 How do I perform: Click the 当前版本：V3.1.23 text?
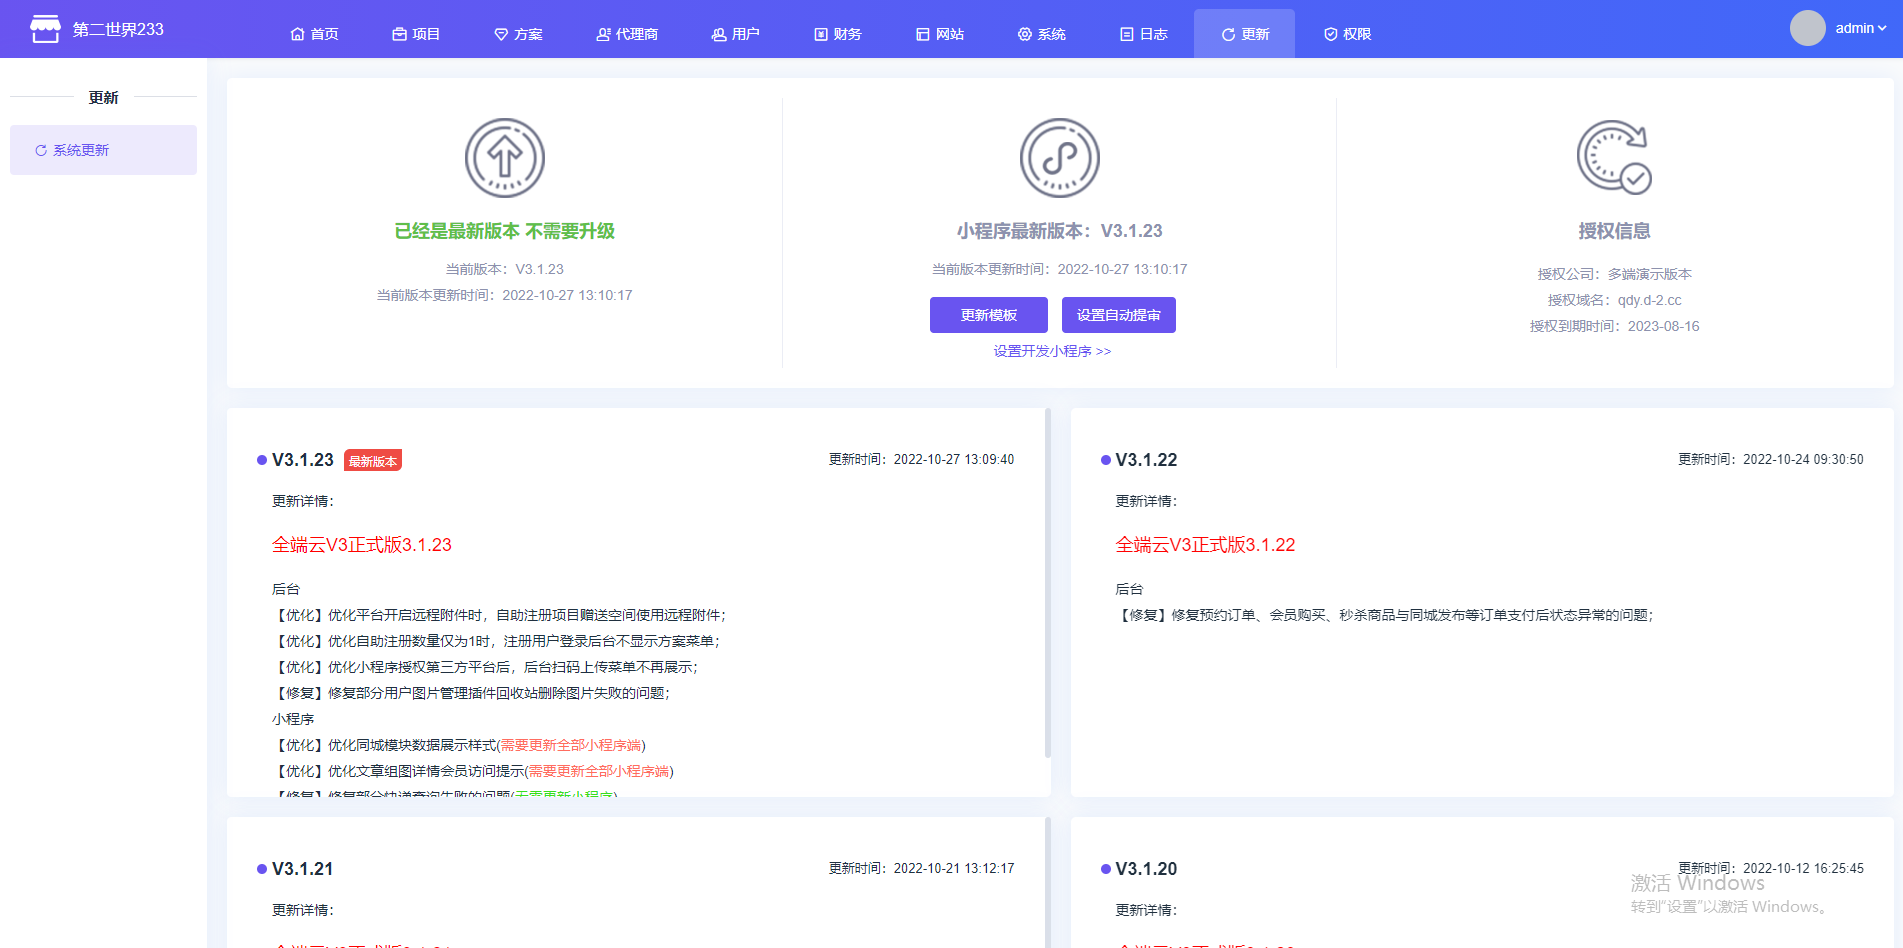click(x=505, y=269)
